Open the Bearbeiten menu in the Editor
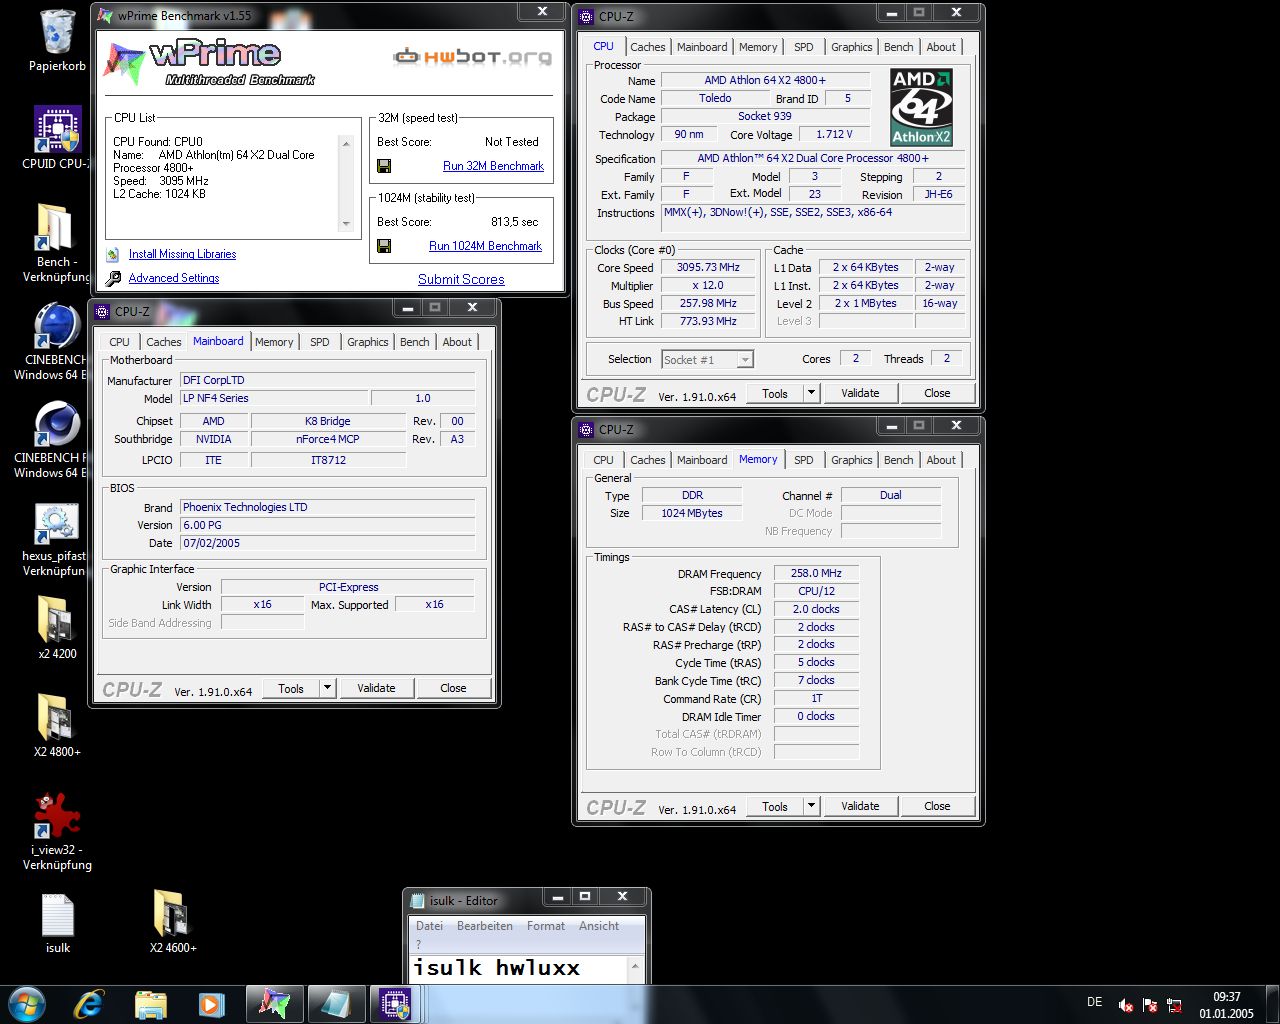 (485, 926)
